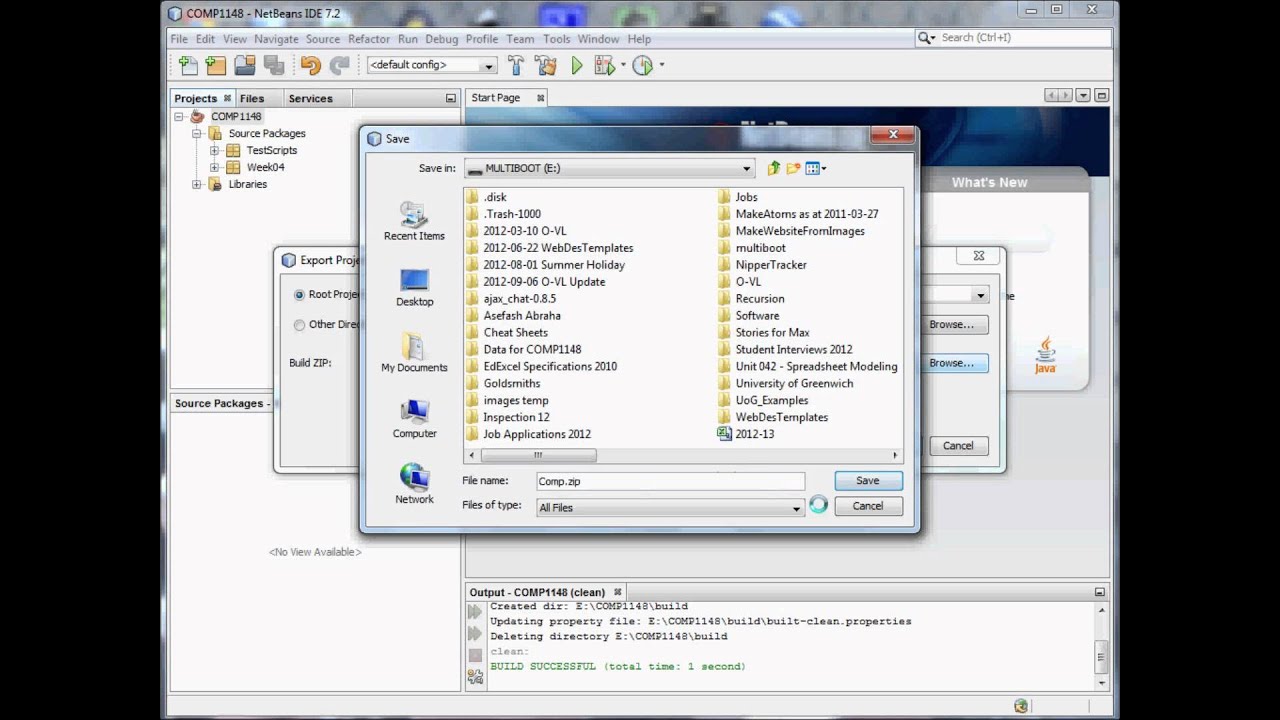Select Root Project radio button
1280x720 pixels.
click(299, 295)
